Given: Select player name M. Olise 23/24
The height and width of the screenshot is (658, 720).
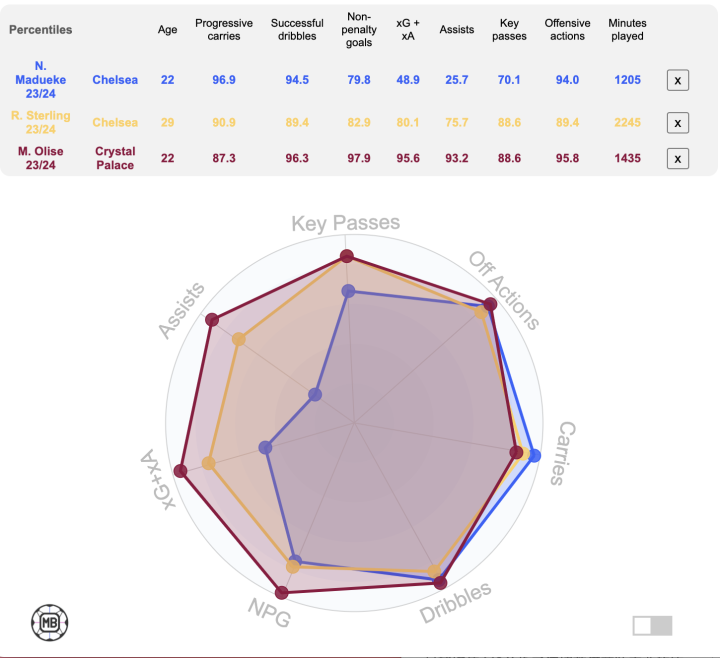Looking at the screenshot, I should [x=40, y=158].
